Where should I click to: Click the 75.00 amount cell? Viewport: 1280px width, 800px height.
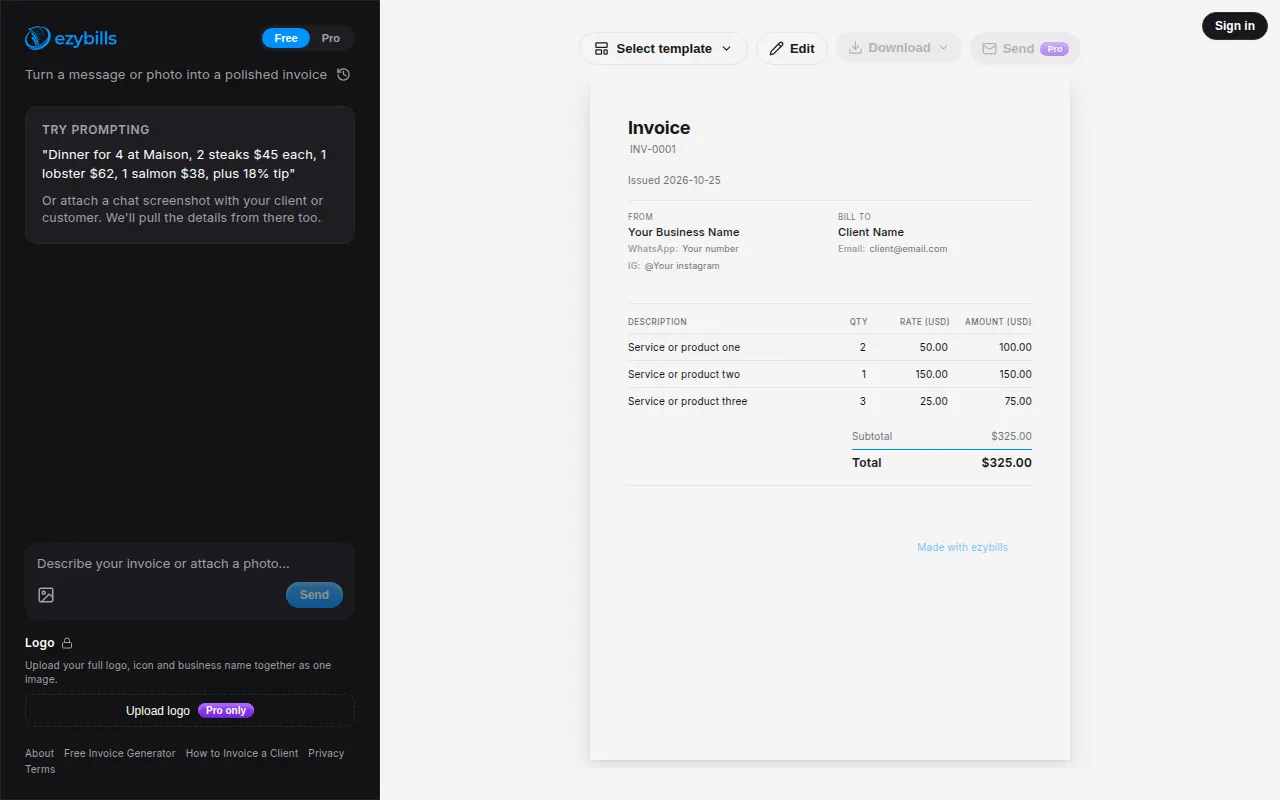click(1018, 401)
